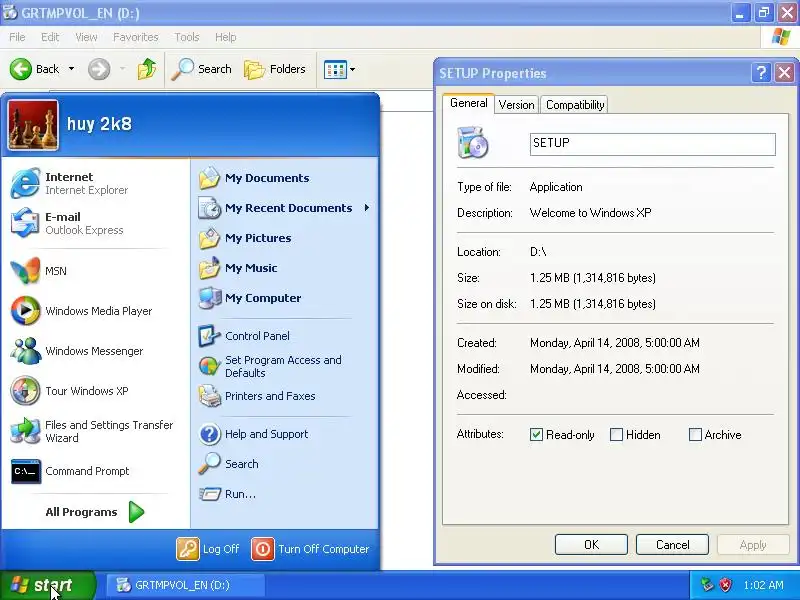
Task: Open the Favorites menu
Action: (135, 37)
